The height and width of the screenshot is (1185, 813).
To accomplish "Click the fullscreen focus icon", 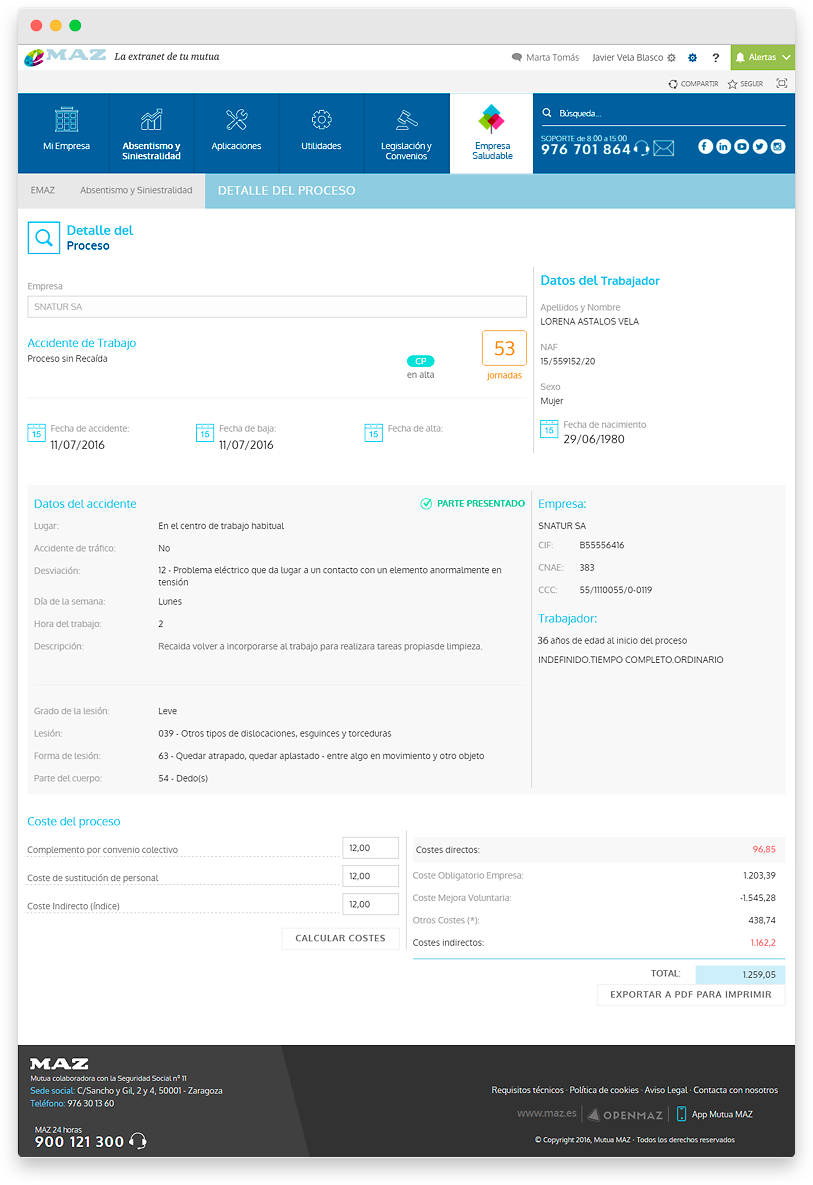I will click(782, 84).
